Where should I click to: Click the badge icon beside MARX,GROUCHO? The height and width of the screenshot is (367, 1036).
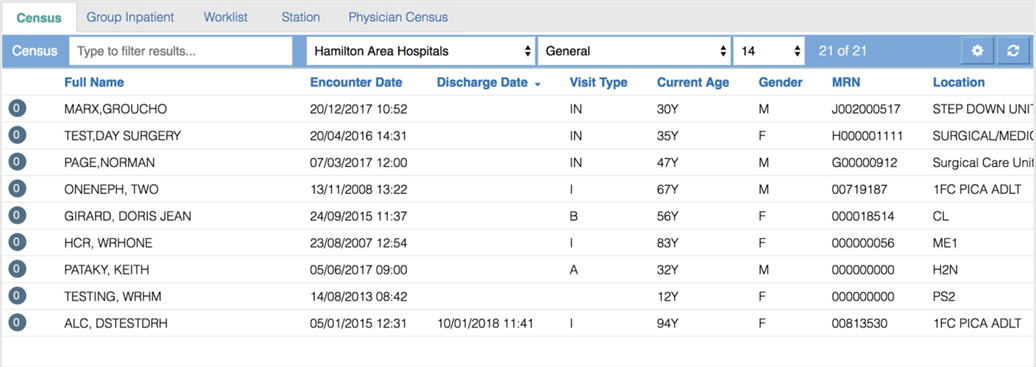(x=17, y=108)
